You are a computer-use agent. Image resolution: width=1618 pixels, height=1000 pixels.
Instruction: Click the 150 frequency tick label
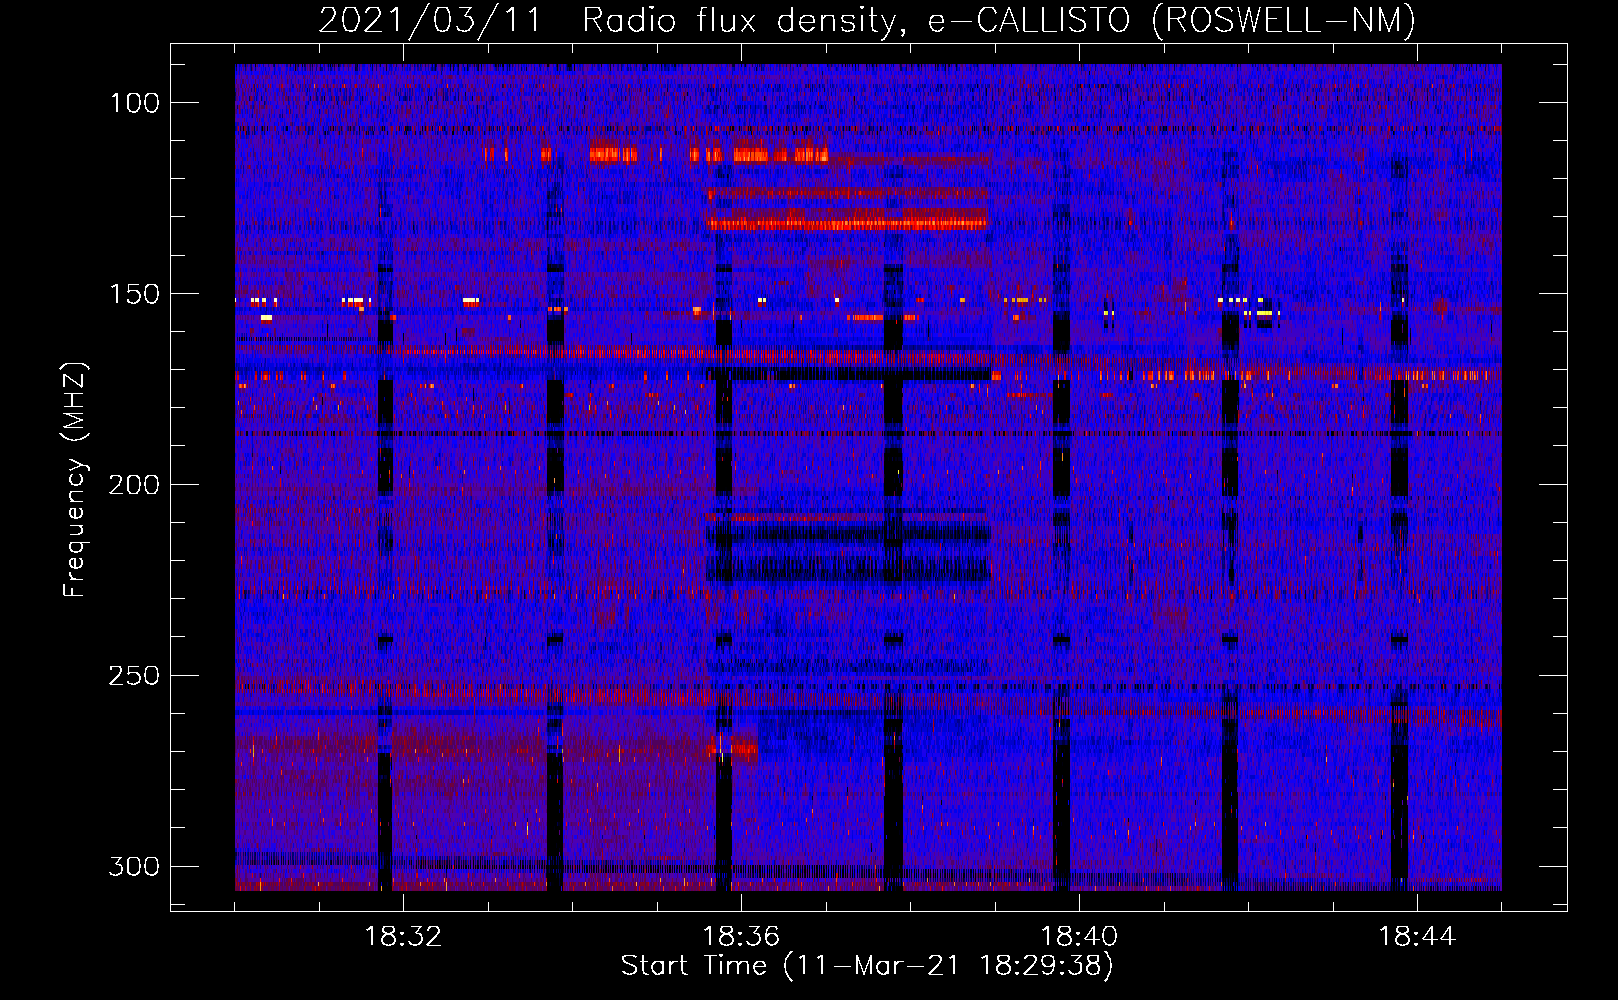tap(133, 294)
